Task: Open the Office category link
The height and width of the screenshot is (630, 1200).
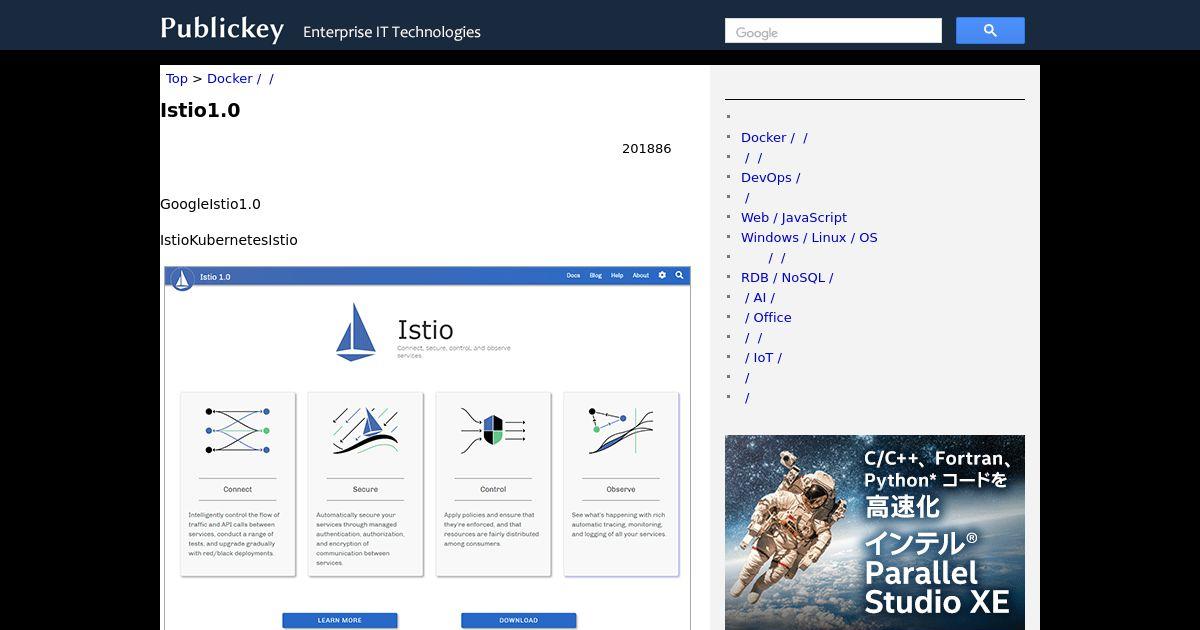Action: [768, 317]
